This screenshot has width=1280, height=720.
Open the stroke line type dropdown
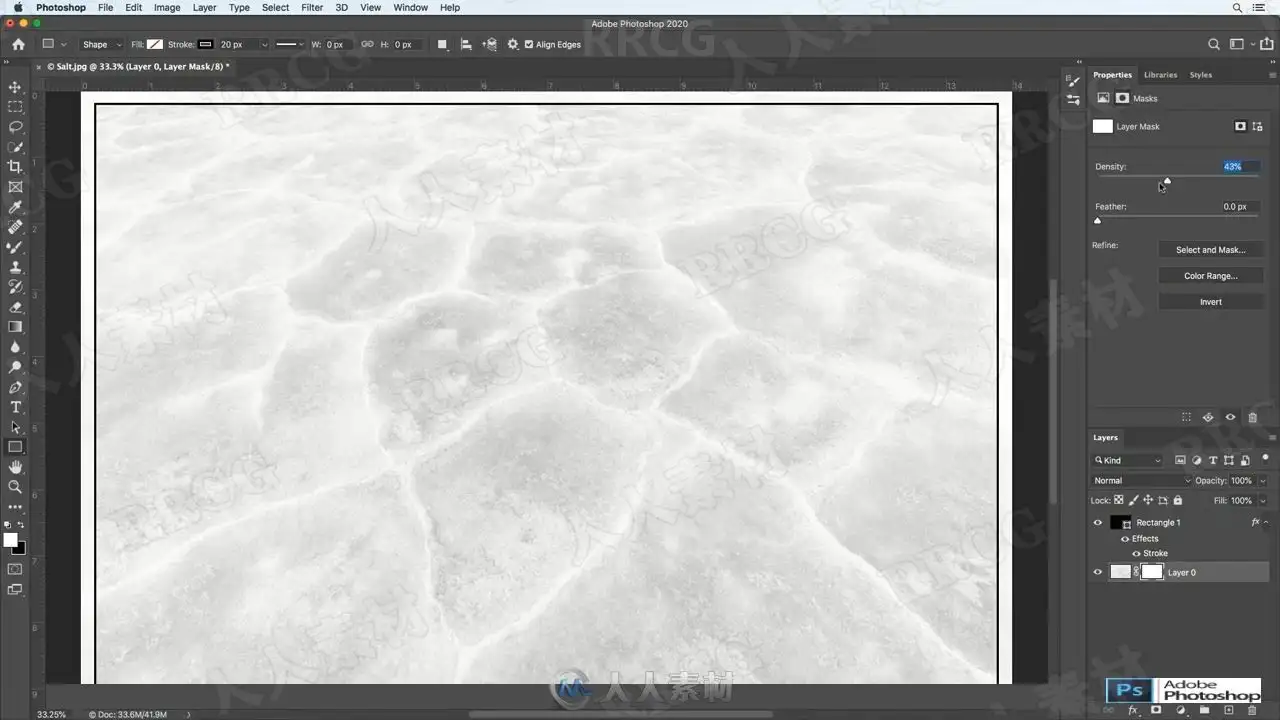(x=291, y=44)
